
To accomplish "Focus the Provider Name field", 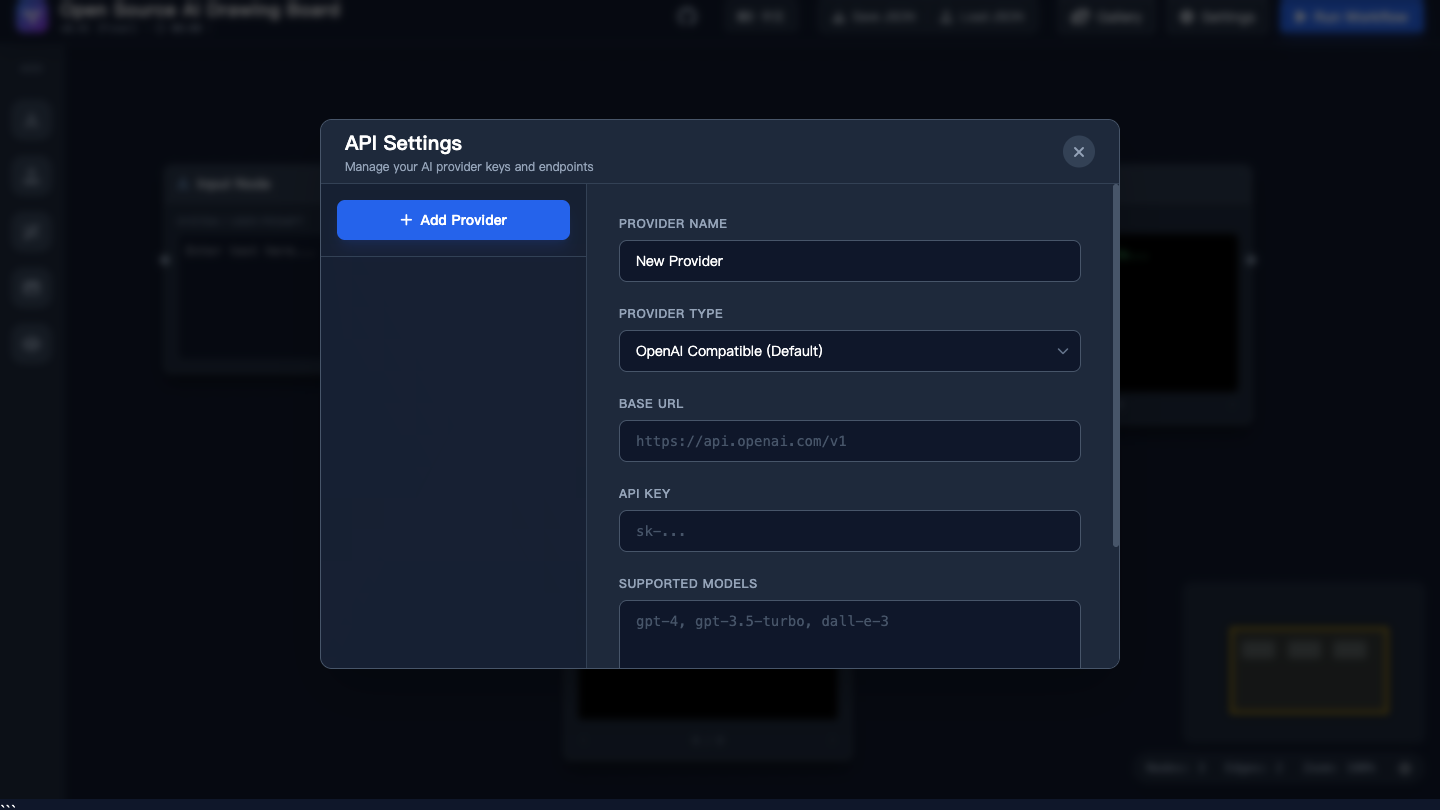I will click(x=849, y=261).
